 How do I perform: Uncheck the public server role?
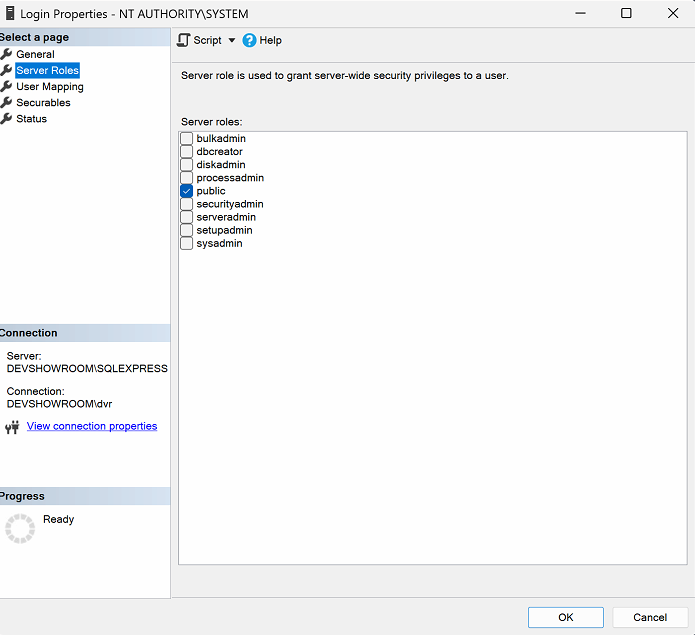click(187, 191)
